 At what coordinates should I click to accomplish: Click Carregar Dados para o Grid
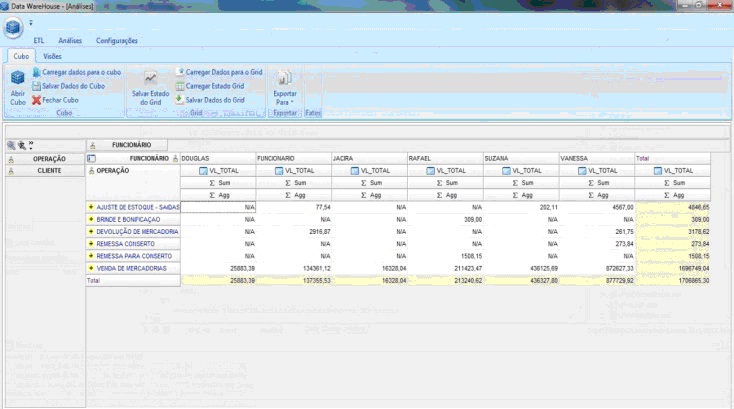222,72
